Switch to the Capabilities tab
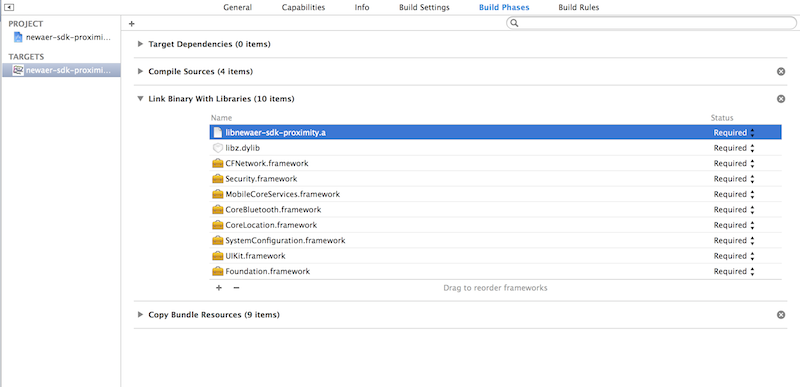Image resolution: width=800 pixels, height=387 pixels. coord(304,8)
